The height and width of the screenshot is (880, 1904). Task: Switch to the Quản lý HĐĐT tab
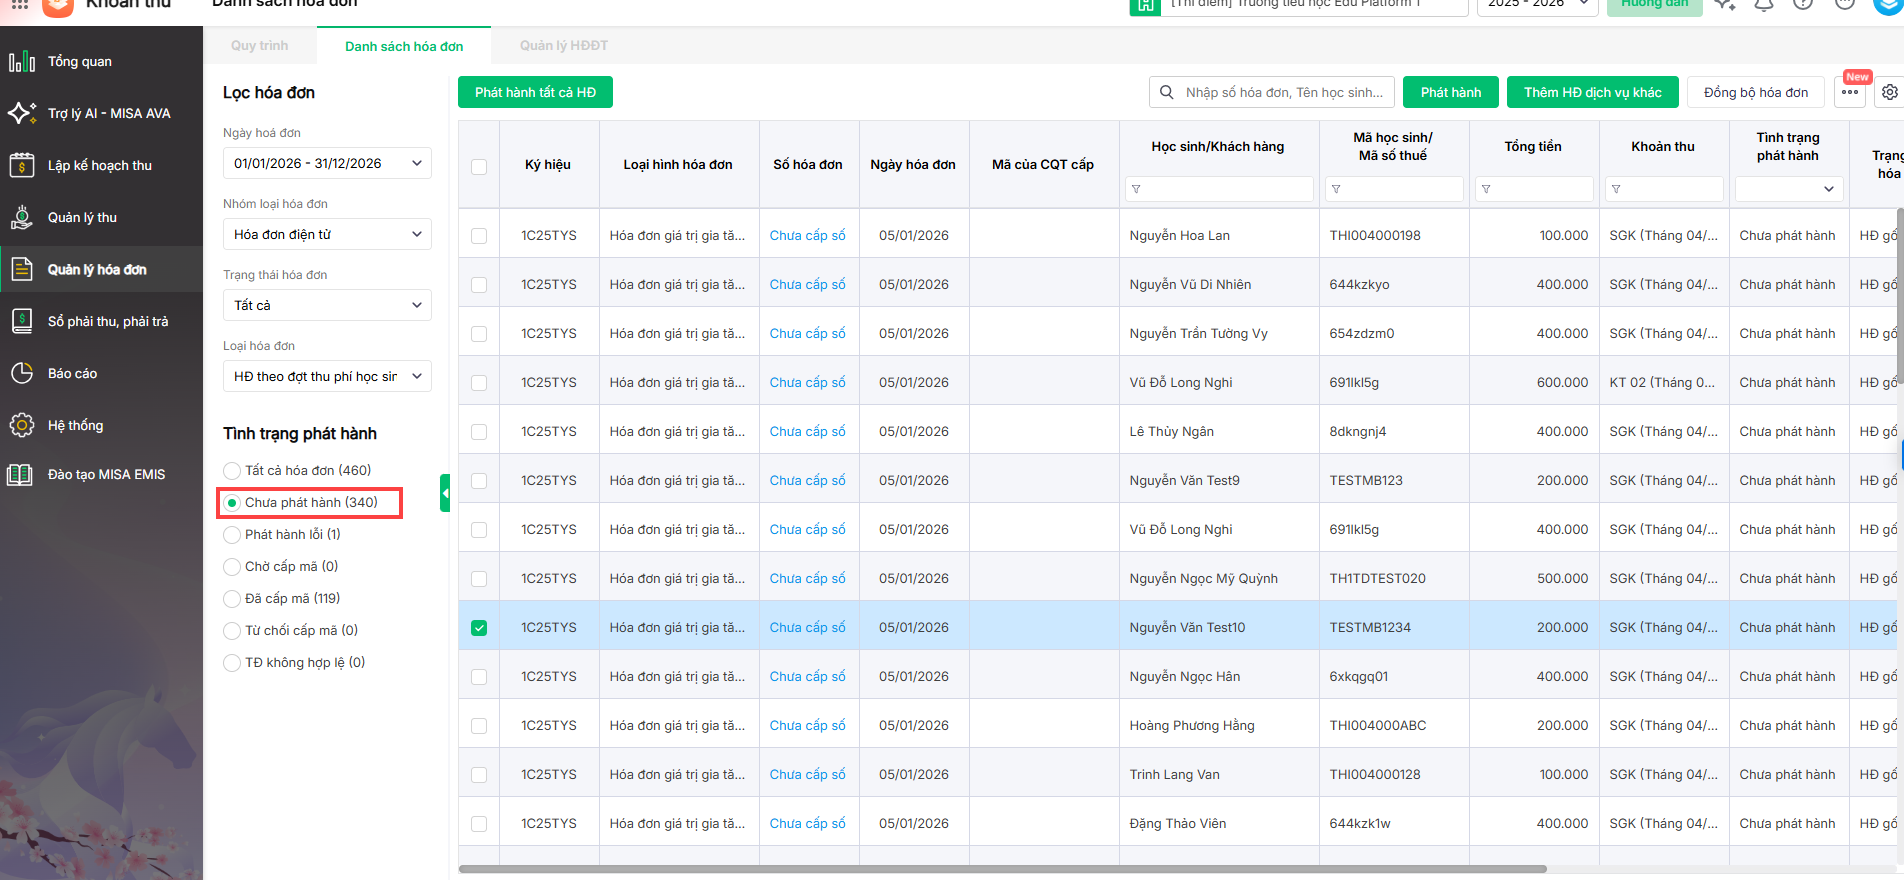[x=563, y=46]
